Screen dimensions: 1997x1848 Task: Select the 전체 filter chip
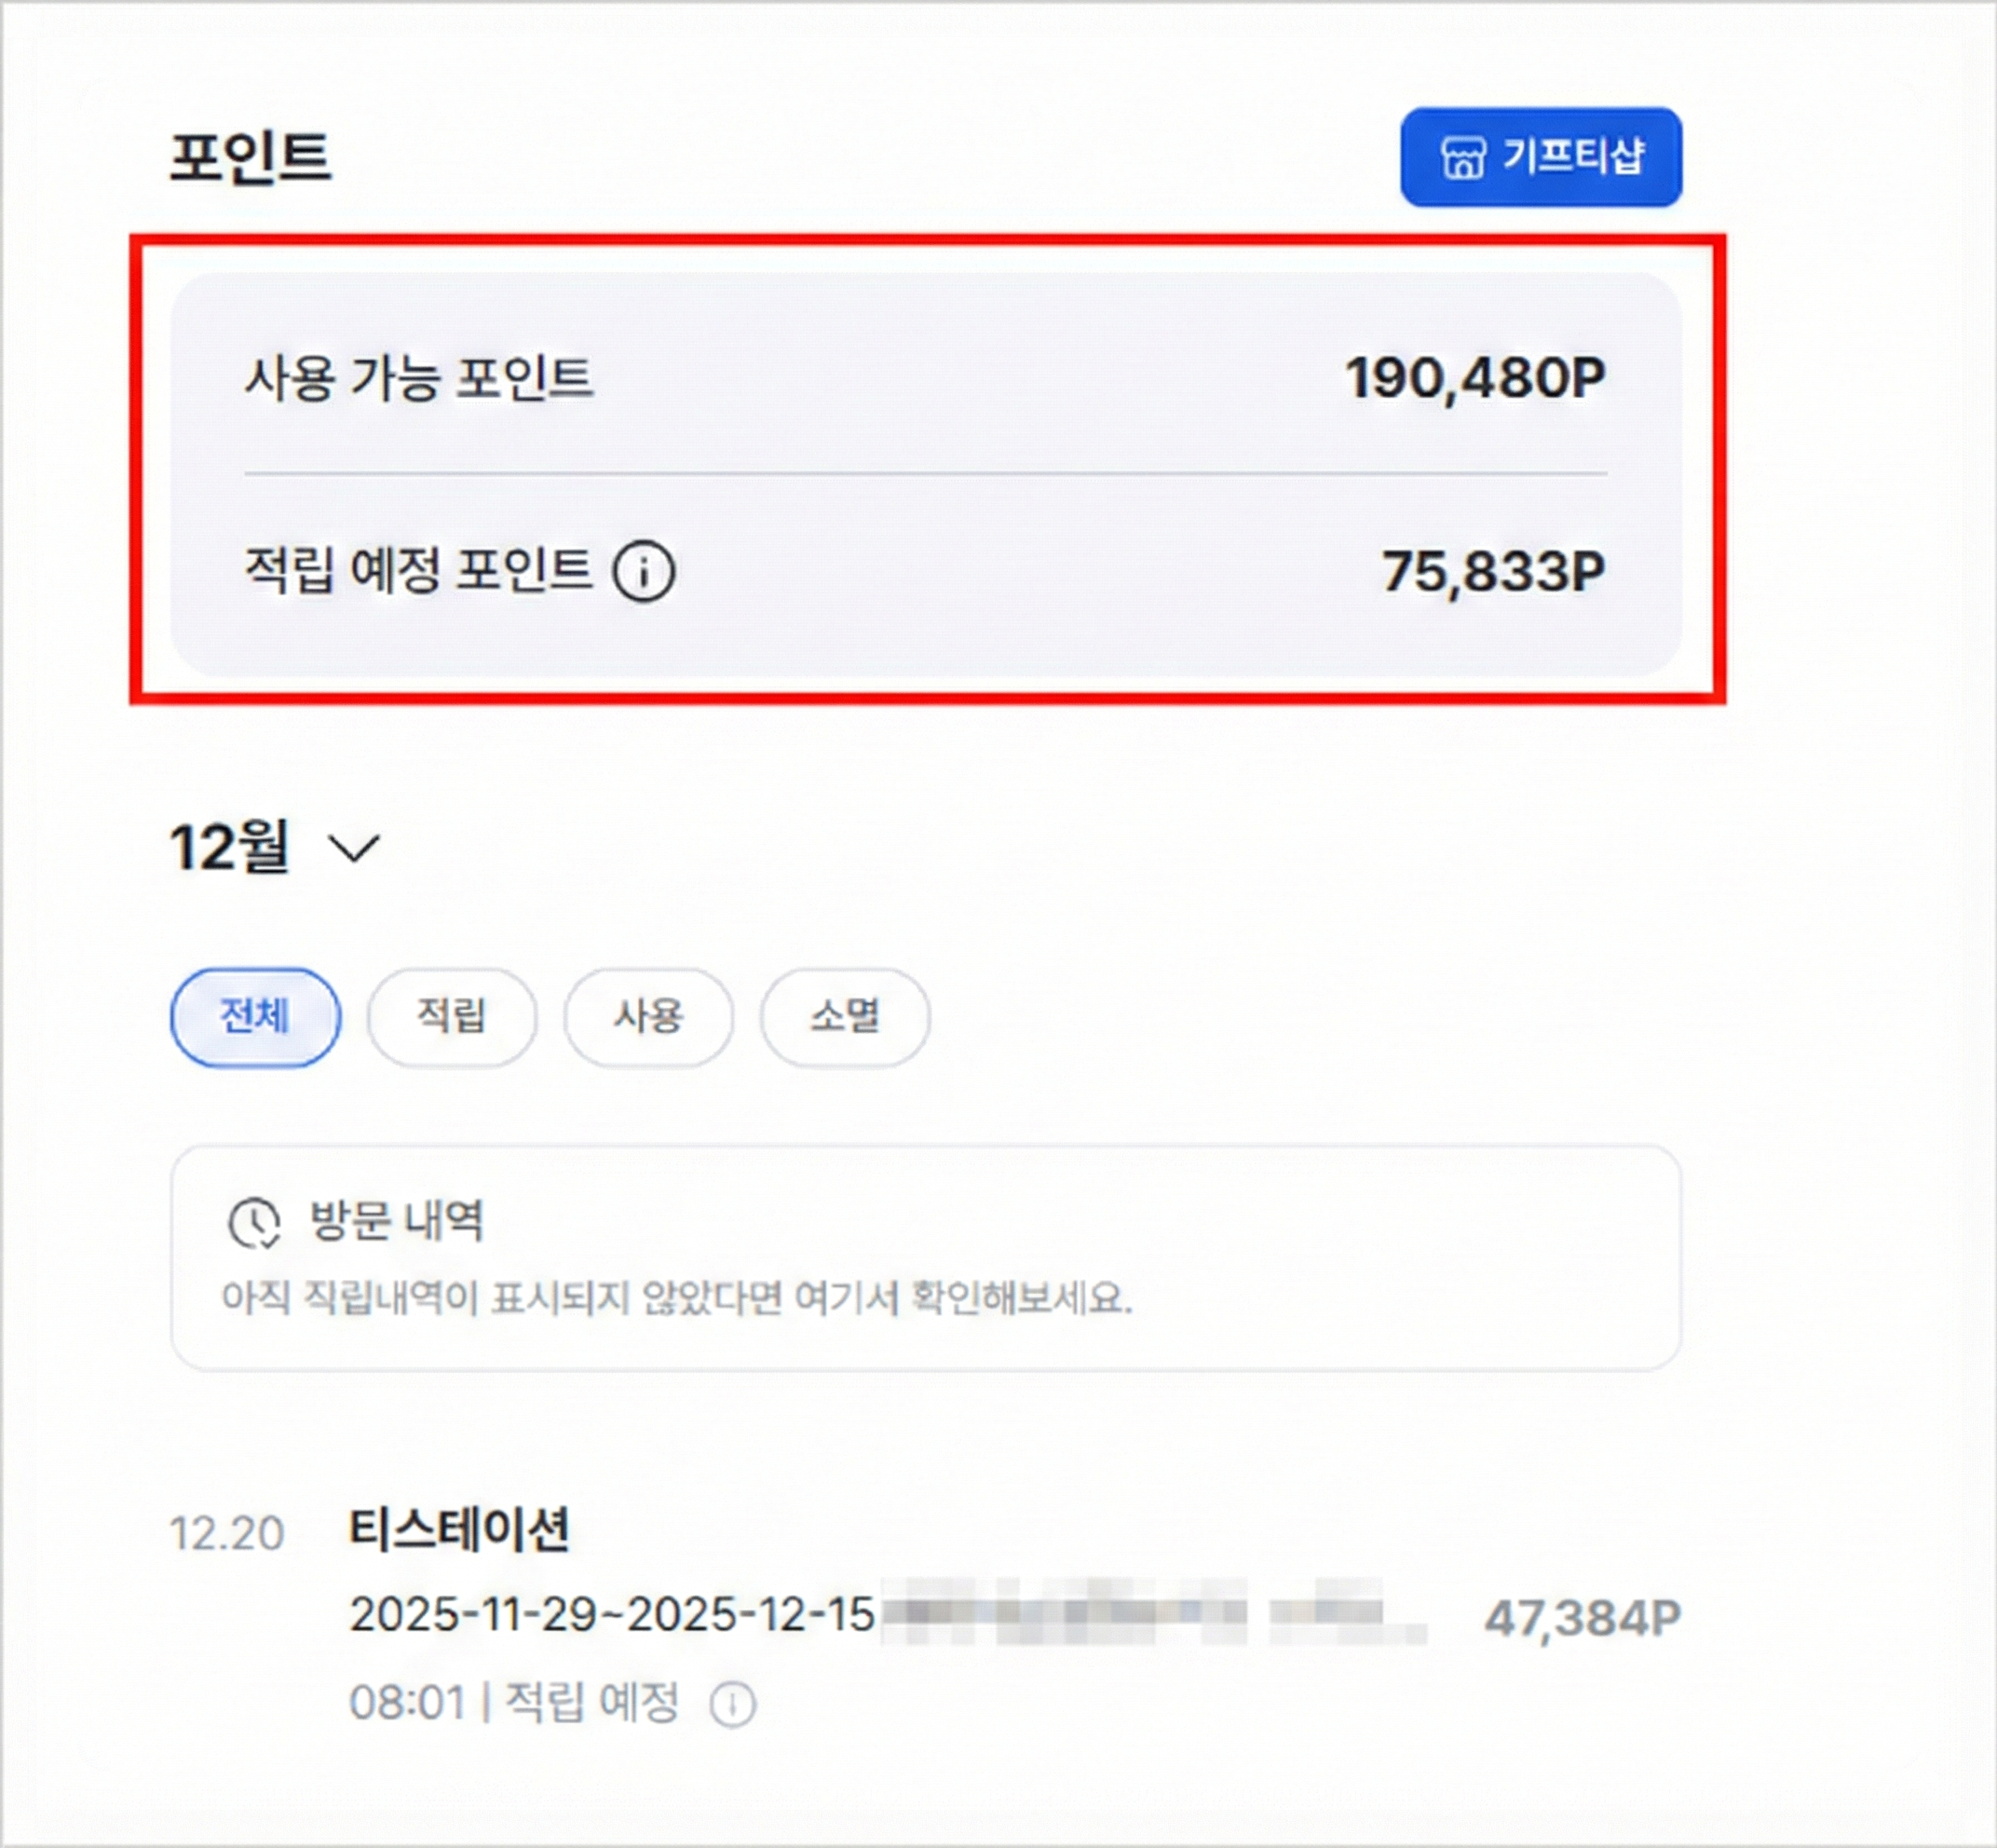[255, 1016]
